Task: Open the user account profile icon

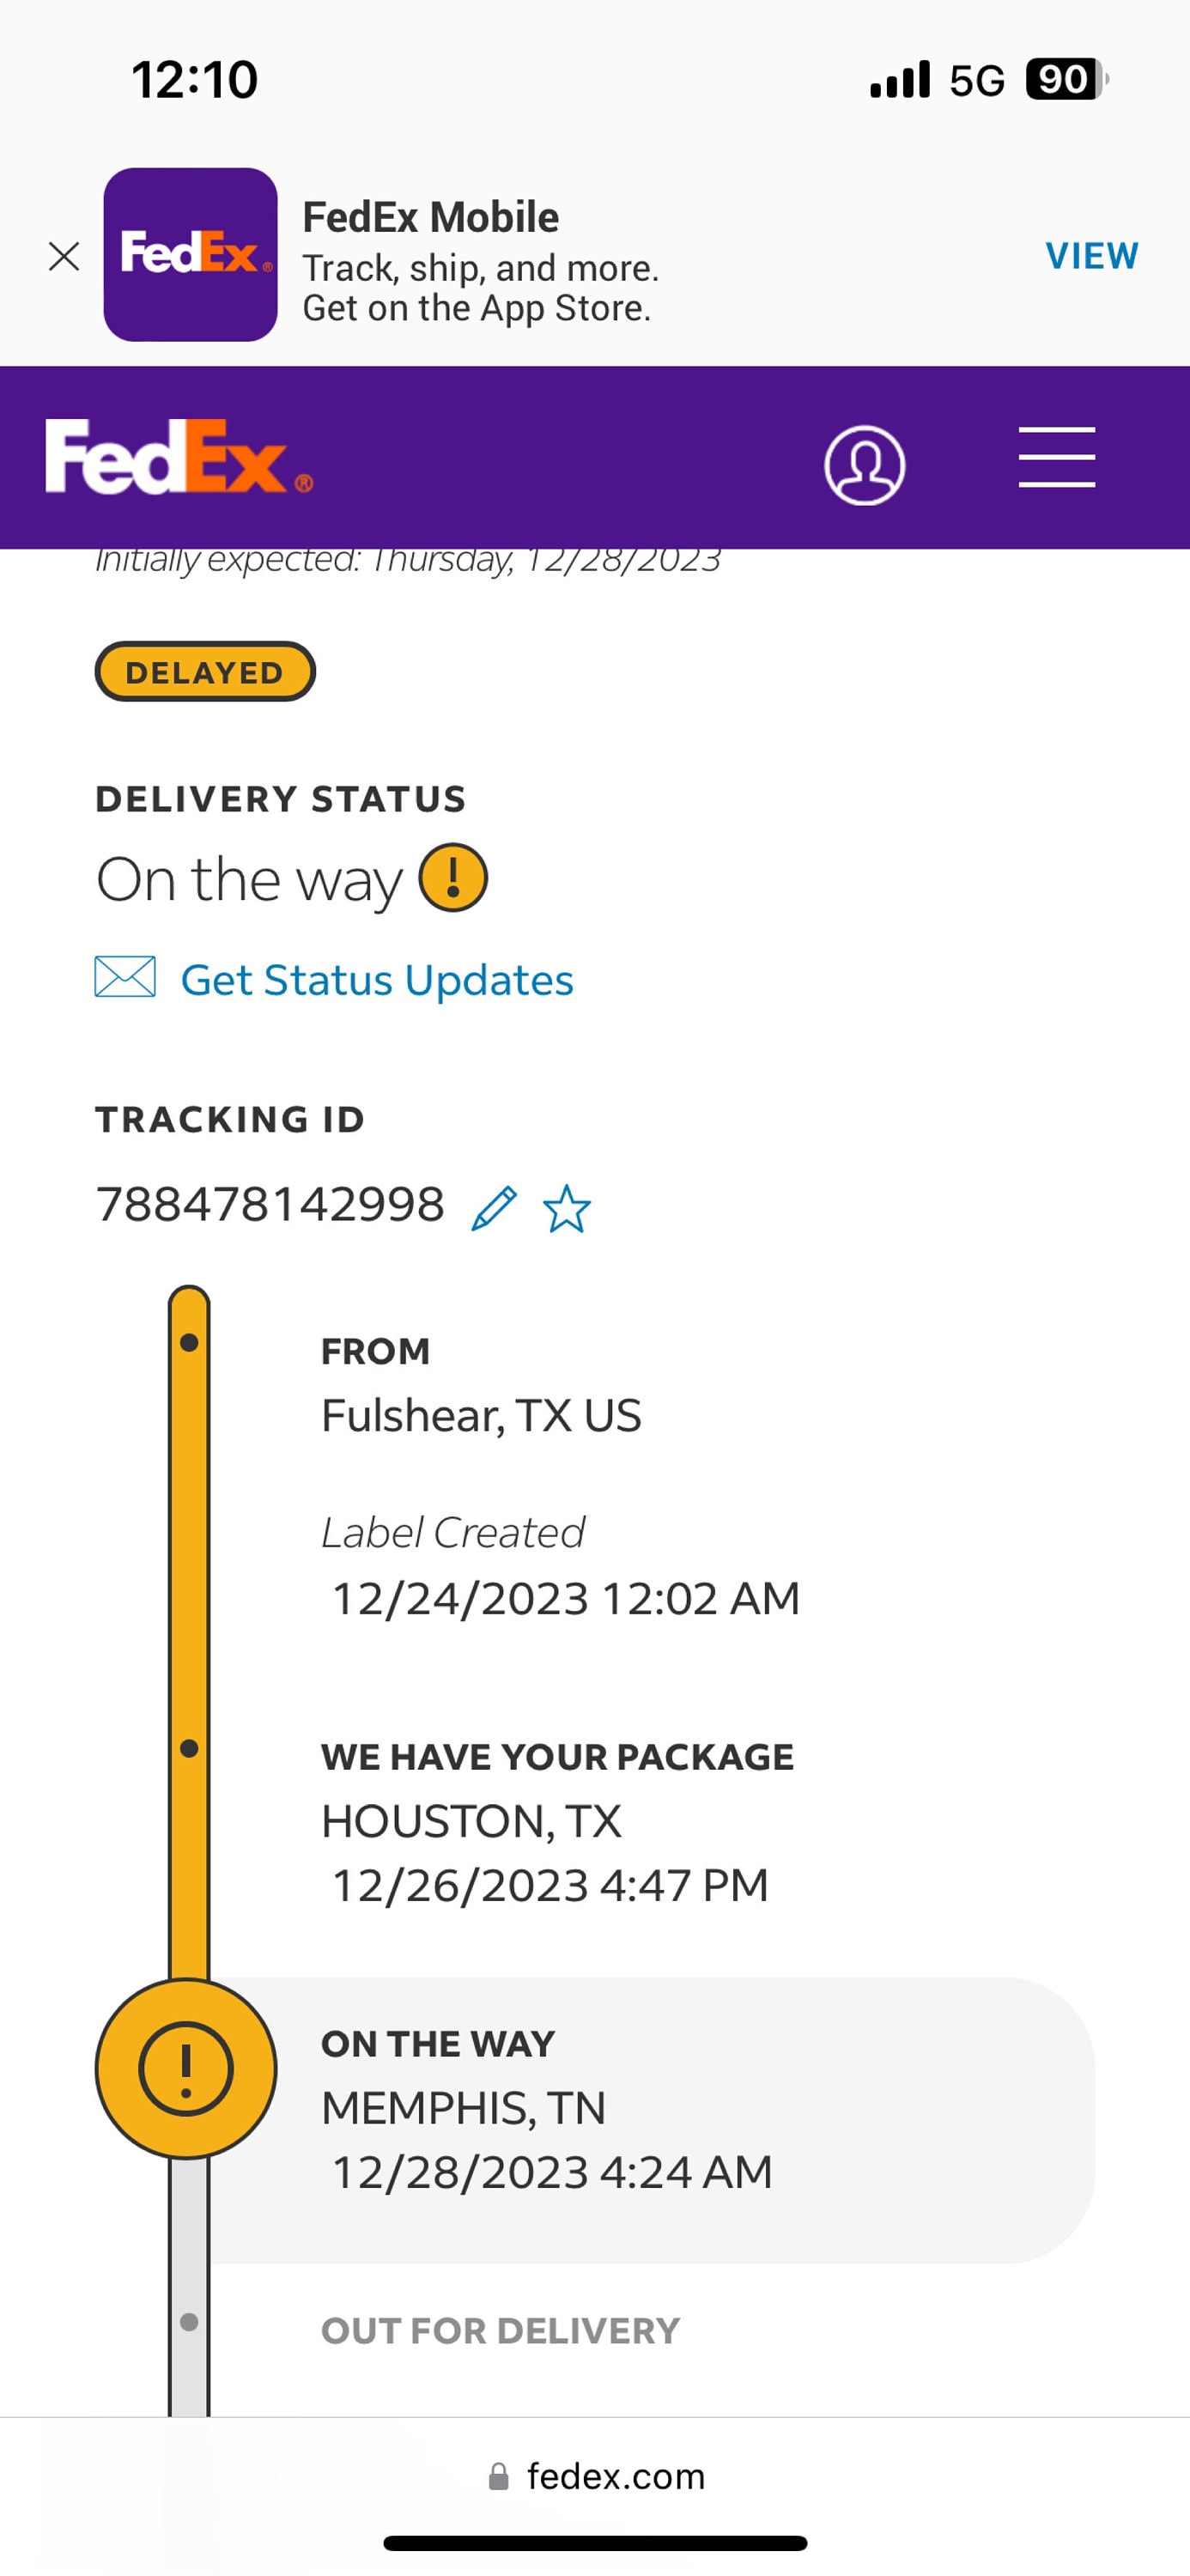Action: (865, 465)
